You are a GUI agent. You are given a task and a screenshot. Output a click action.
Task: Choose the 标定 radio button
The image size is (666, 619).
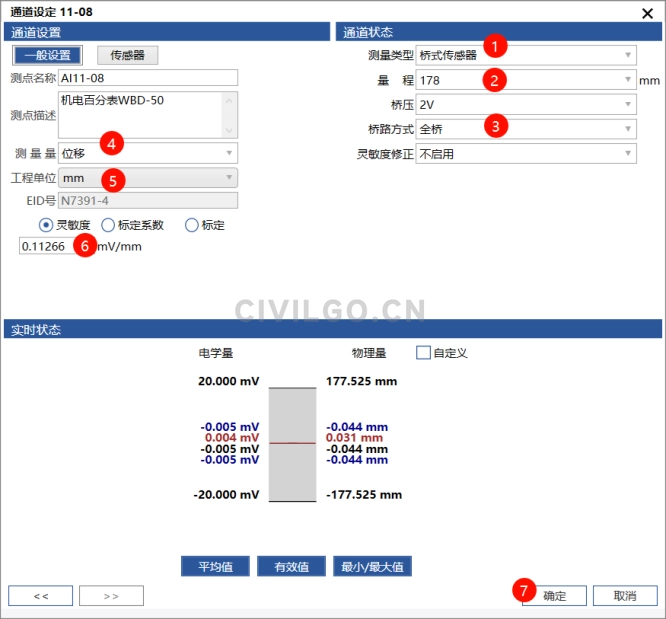pos(192,225)
